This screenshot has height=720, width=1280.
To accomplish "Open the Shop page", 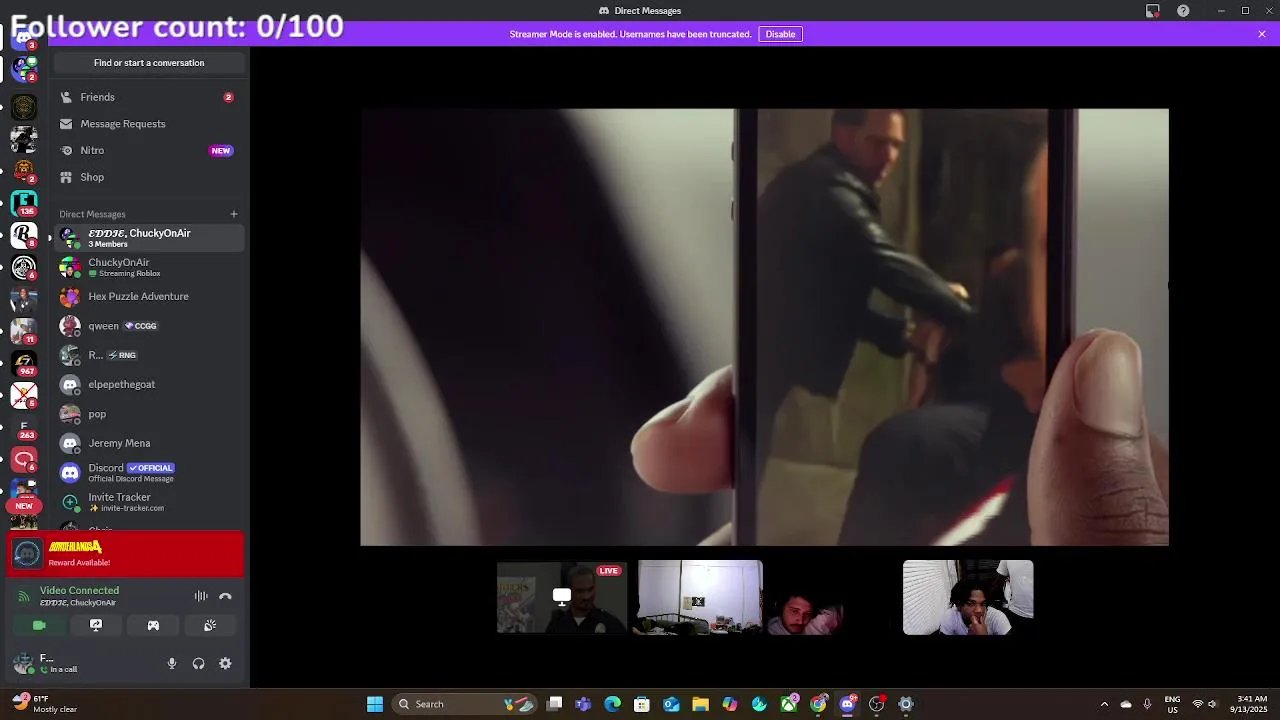I will point(149,177).
